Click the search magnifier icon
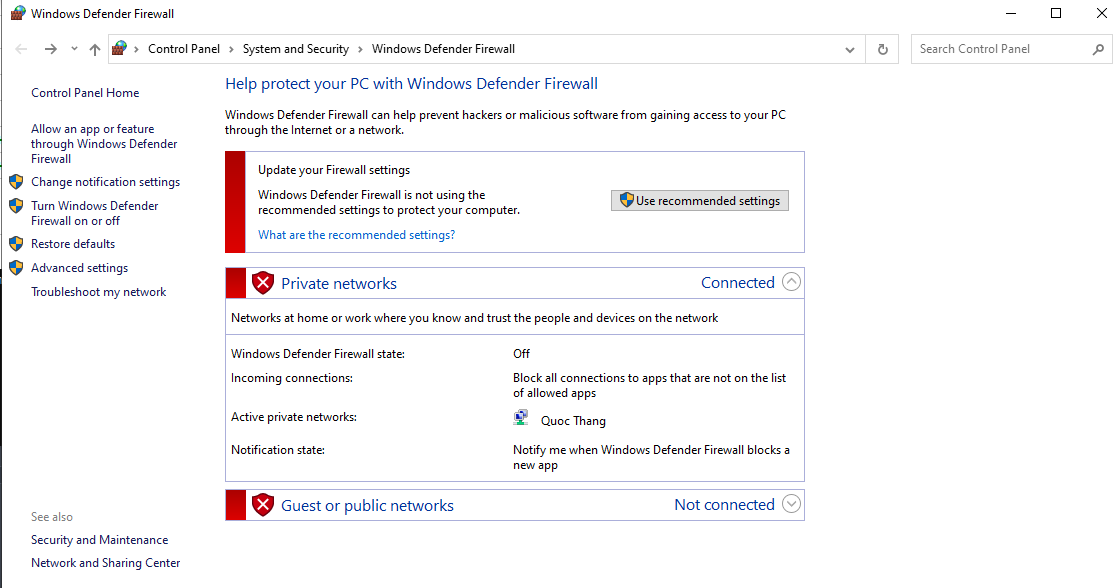Image resolution: width=1119 pixels, height=588 pixels. pos(1098,49)
